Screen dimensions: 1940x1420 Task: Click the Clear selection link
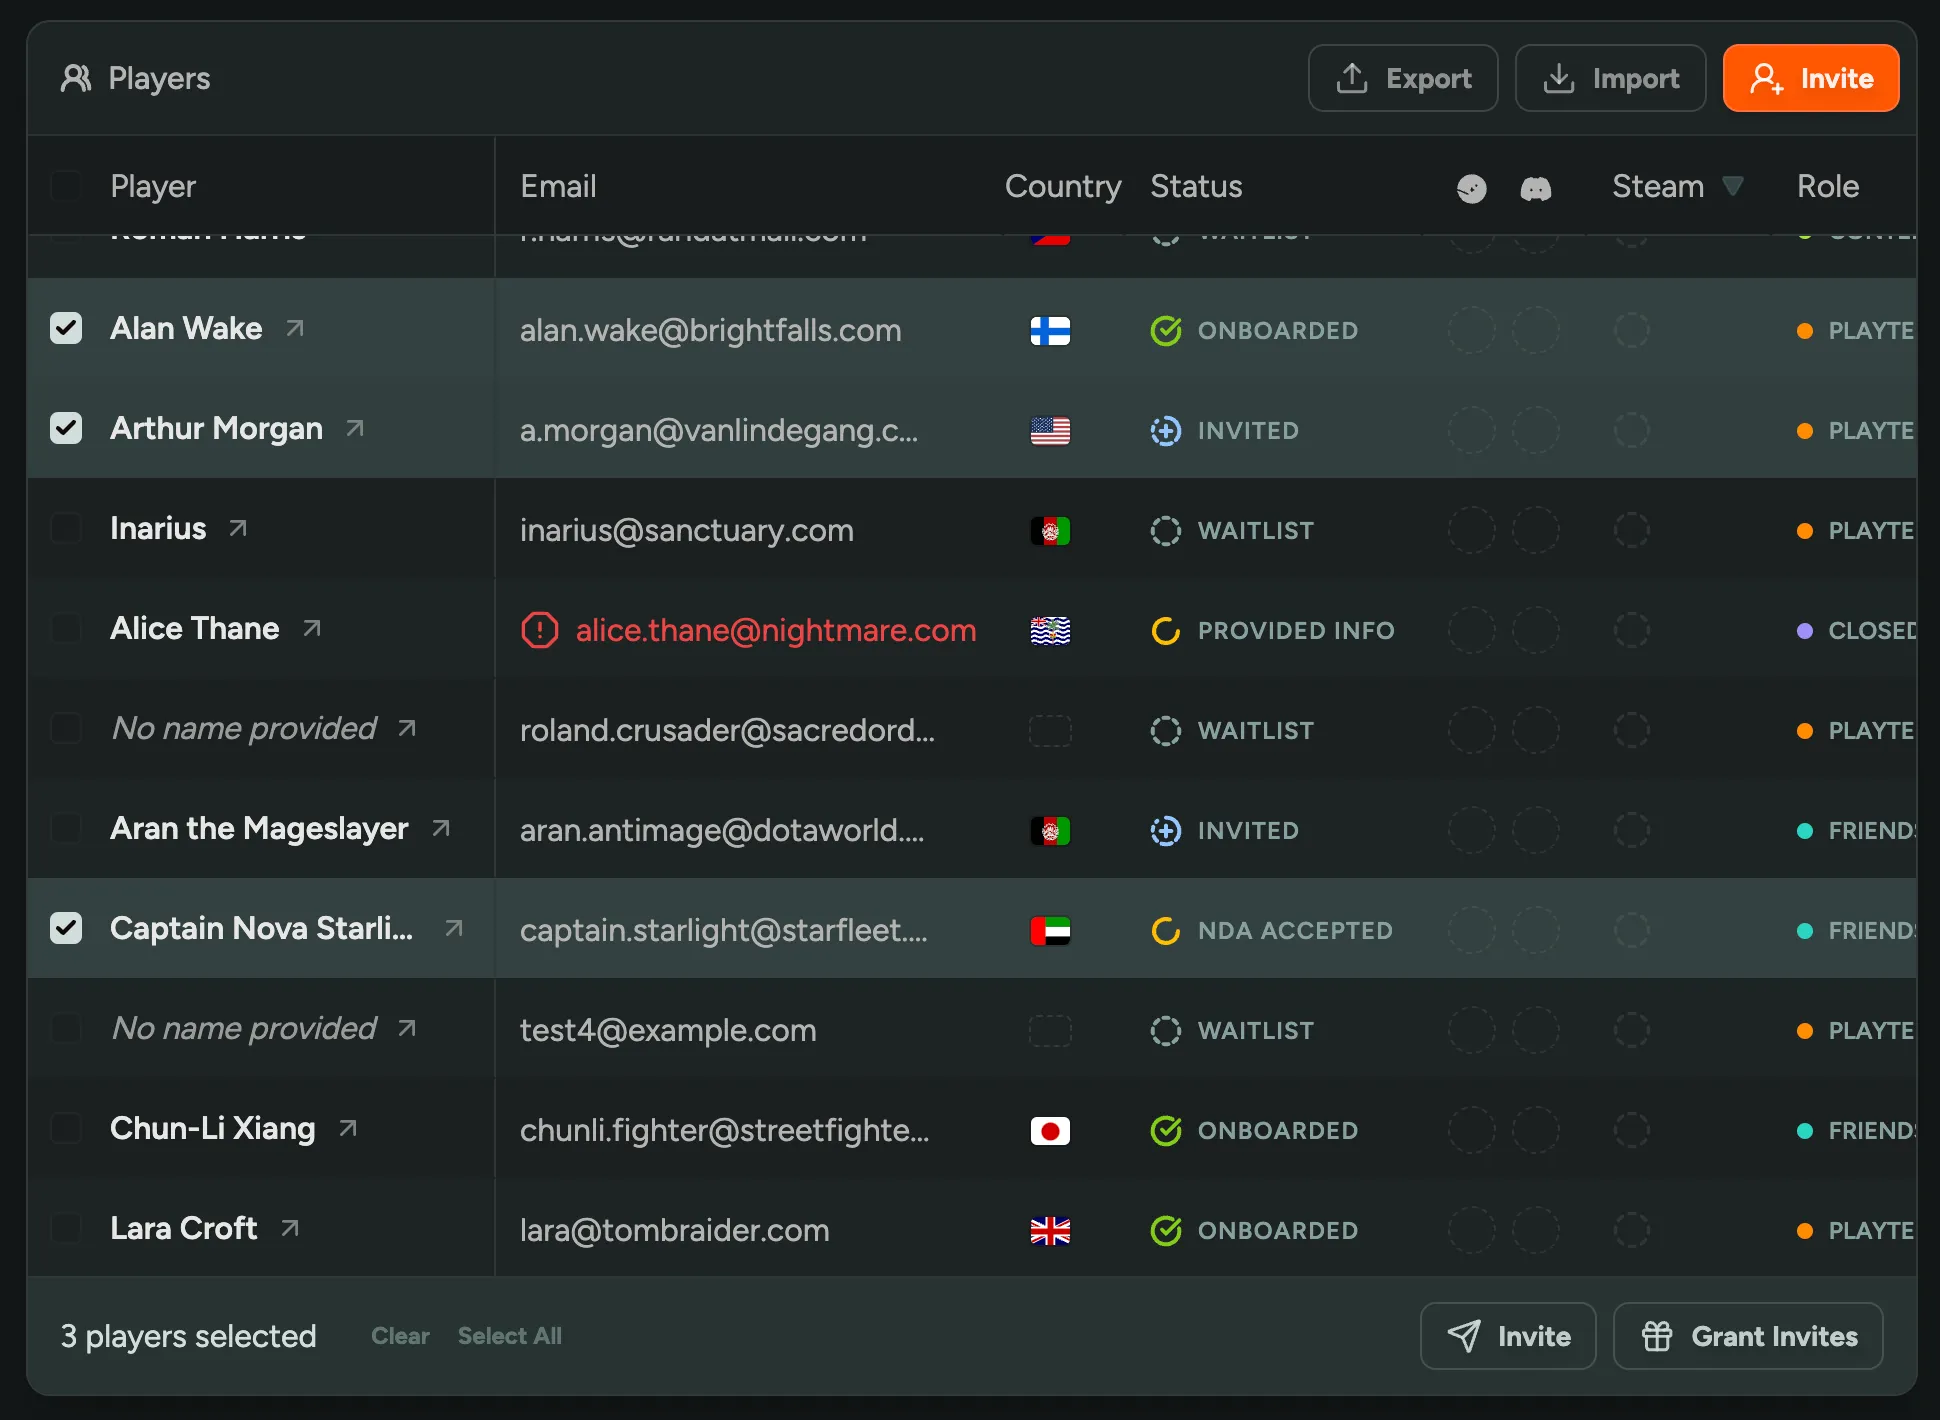[x=400, y=1336]
